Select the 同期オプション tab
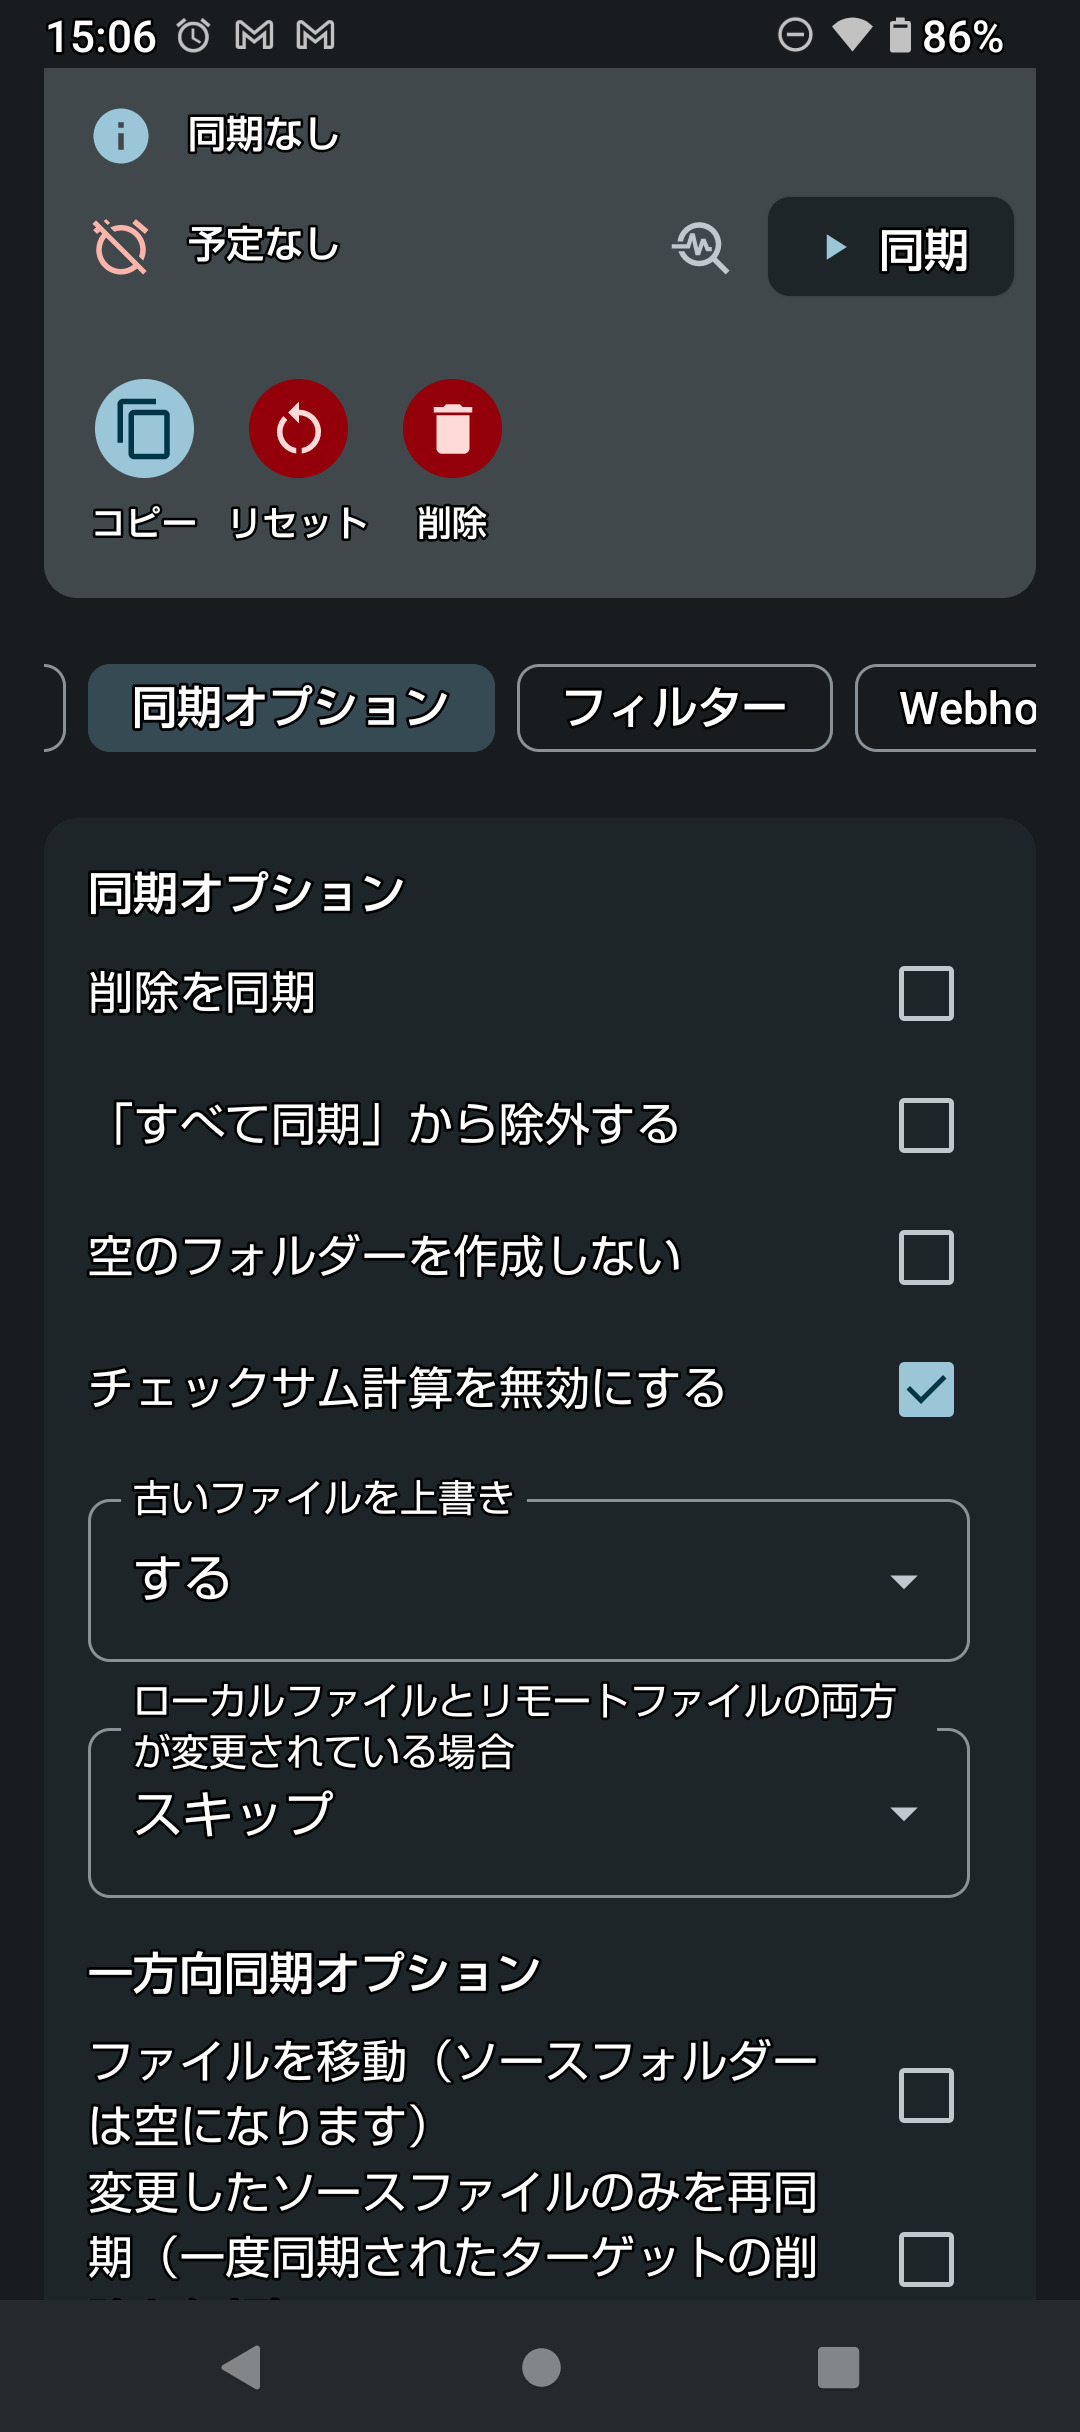Viewport: 1080px width, 2432px height. click(291, 708)
